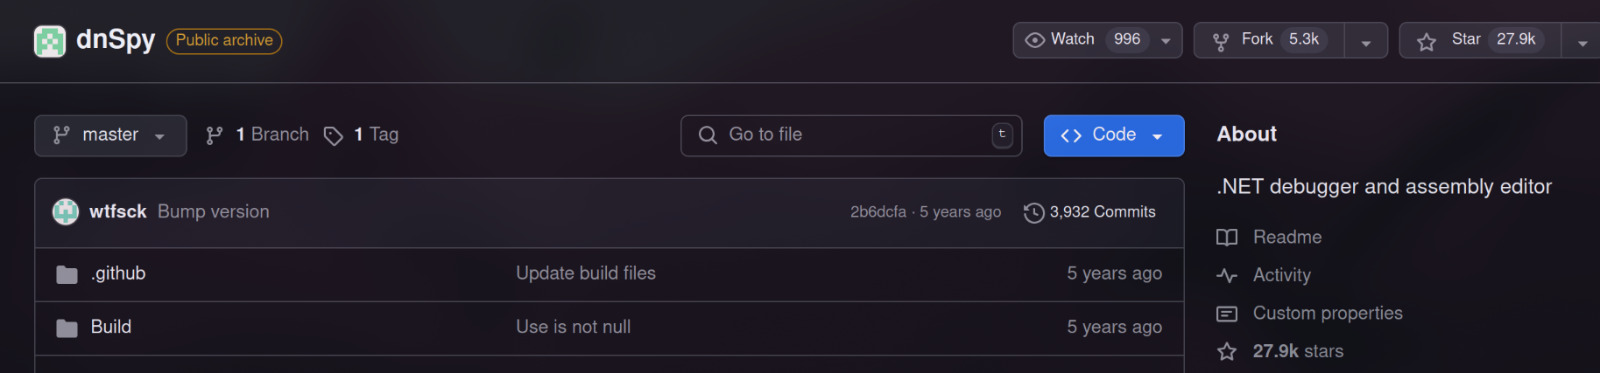The width and height of the screenshot is (1600, 373).
Task: Click the Build folder icon
Action: (67, 328)
